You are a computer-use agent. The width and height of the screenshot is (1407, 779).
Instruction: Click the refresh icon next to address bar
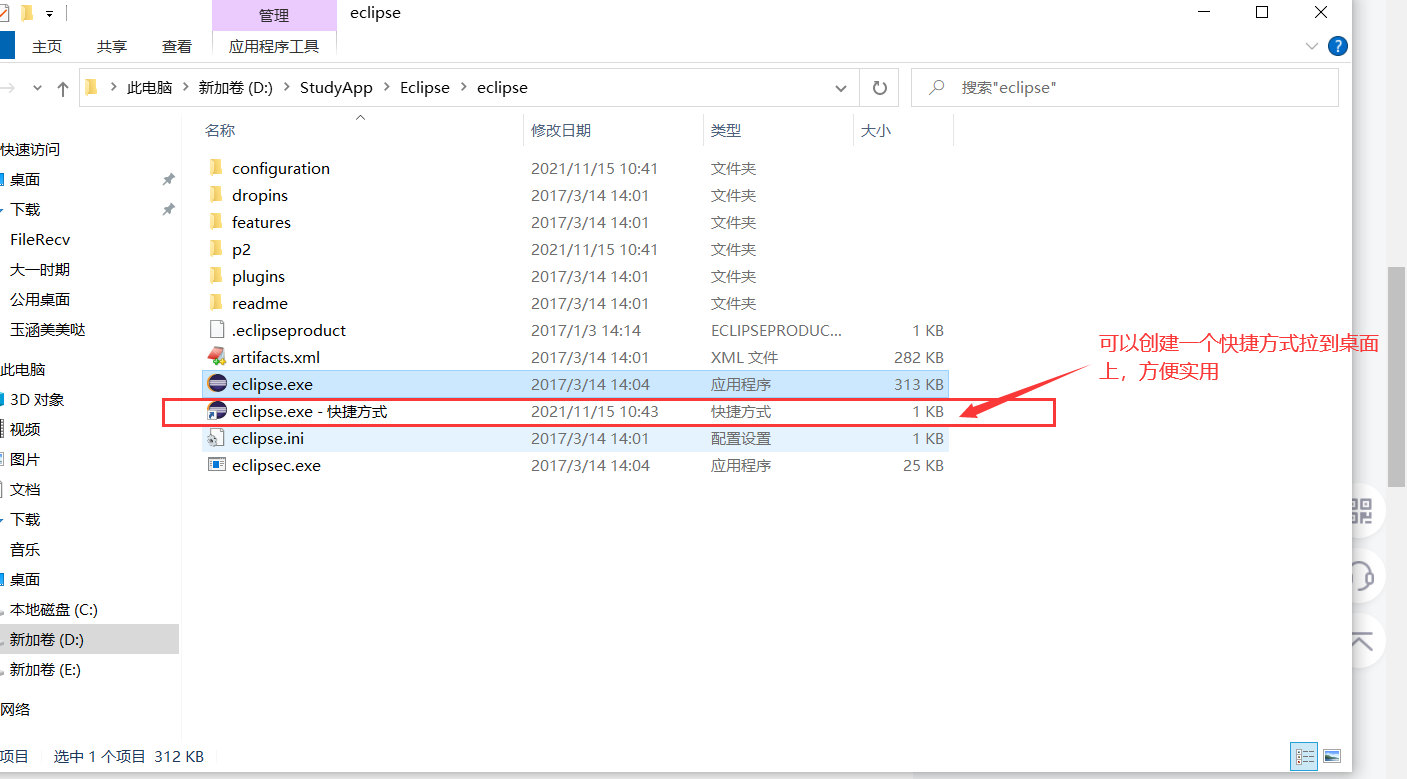[879, 87]
